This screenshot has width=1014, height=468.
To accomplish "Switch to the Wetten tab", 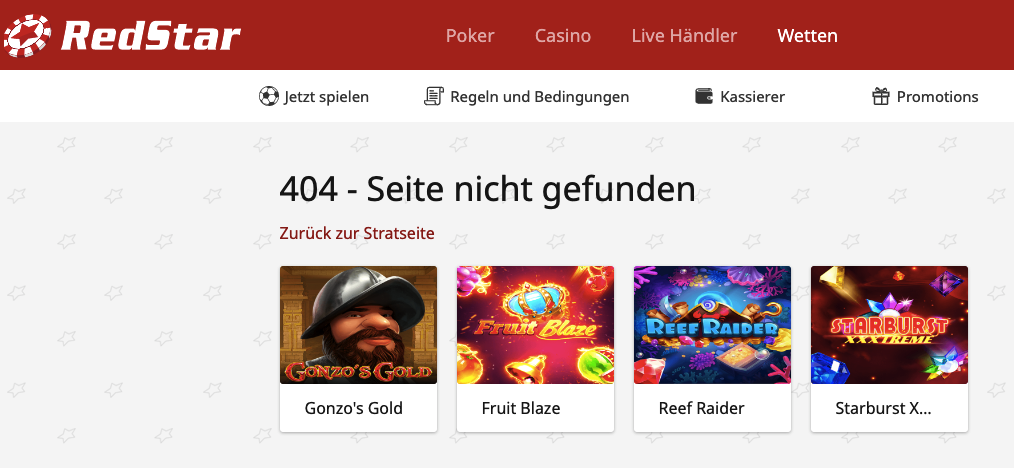I will [807, 36].
